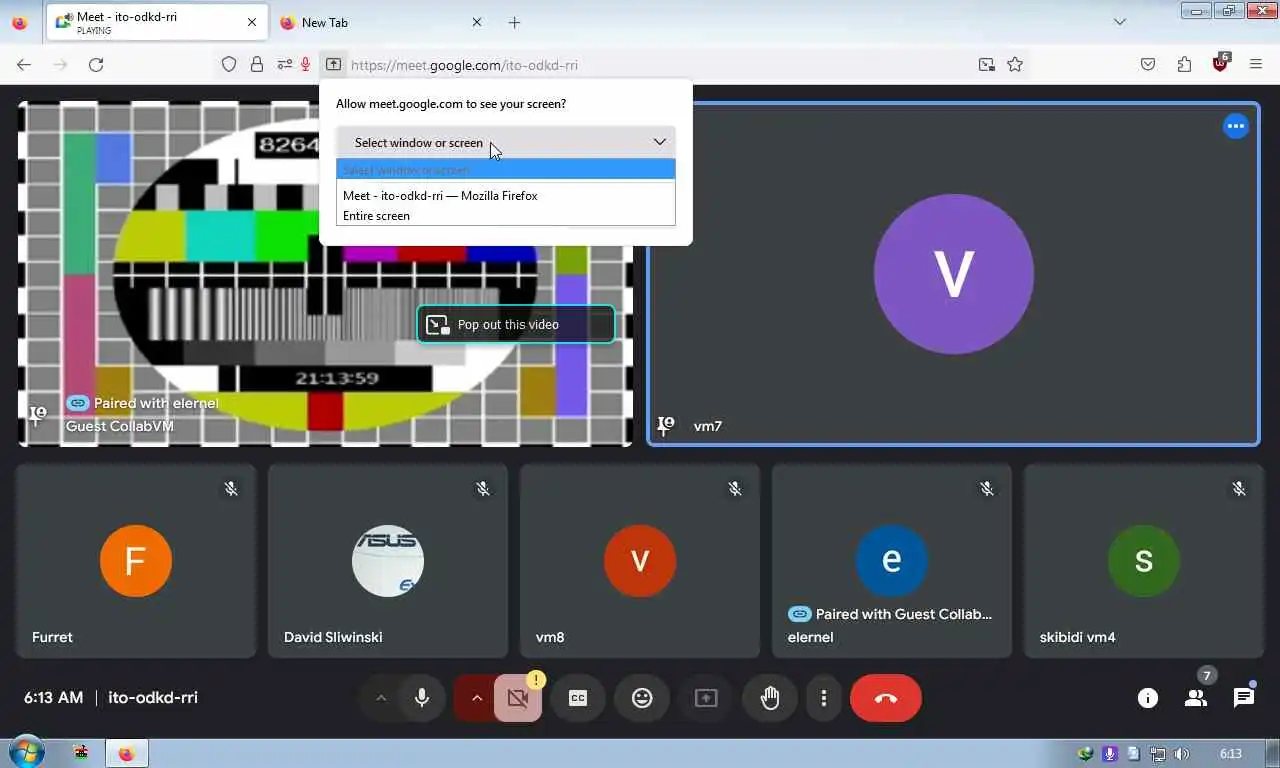Screen dimensions: 1280x768
Task: Open the Firefox extensions puzzle icon
Action: [x=1184, y=65]
